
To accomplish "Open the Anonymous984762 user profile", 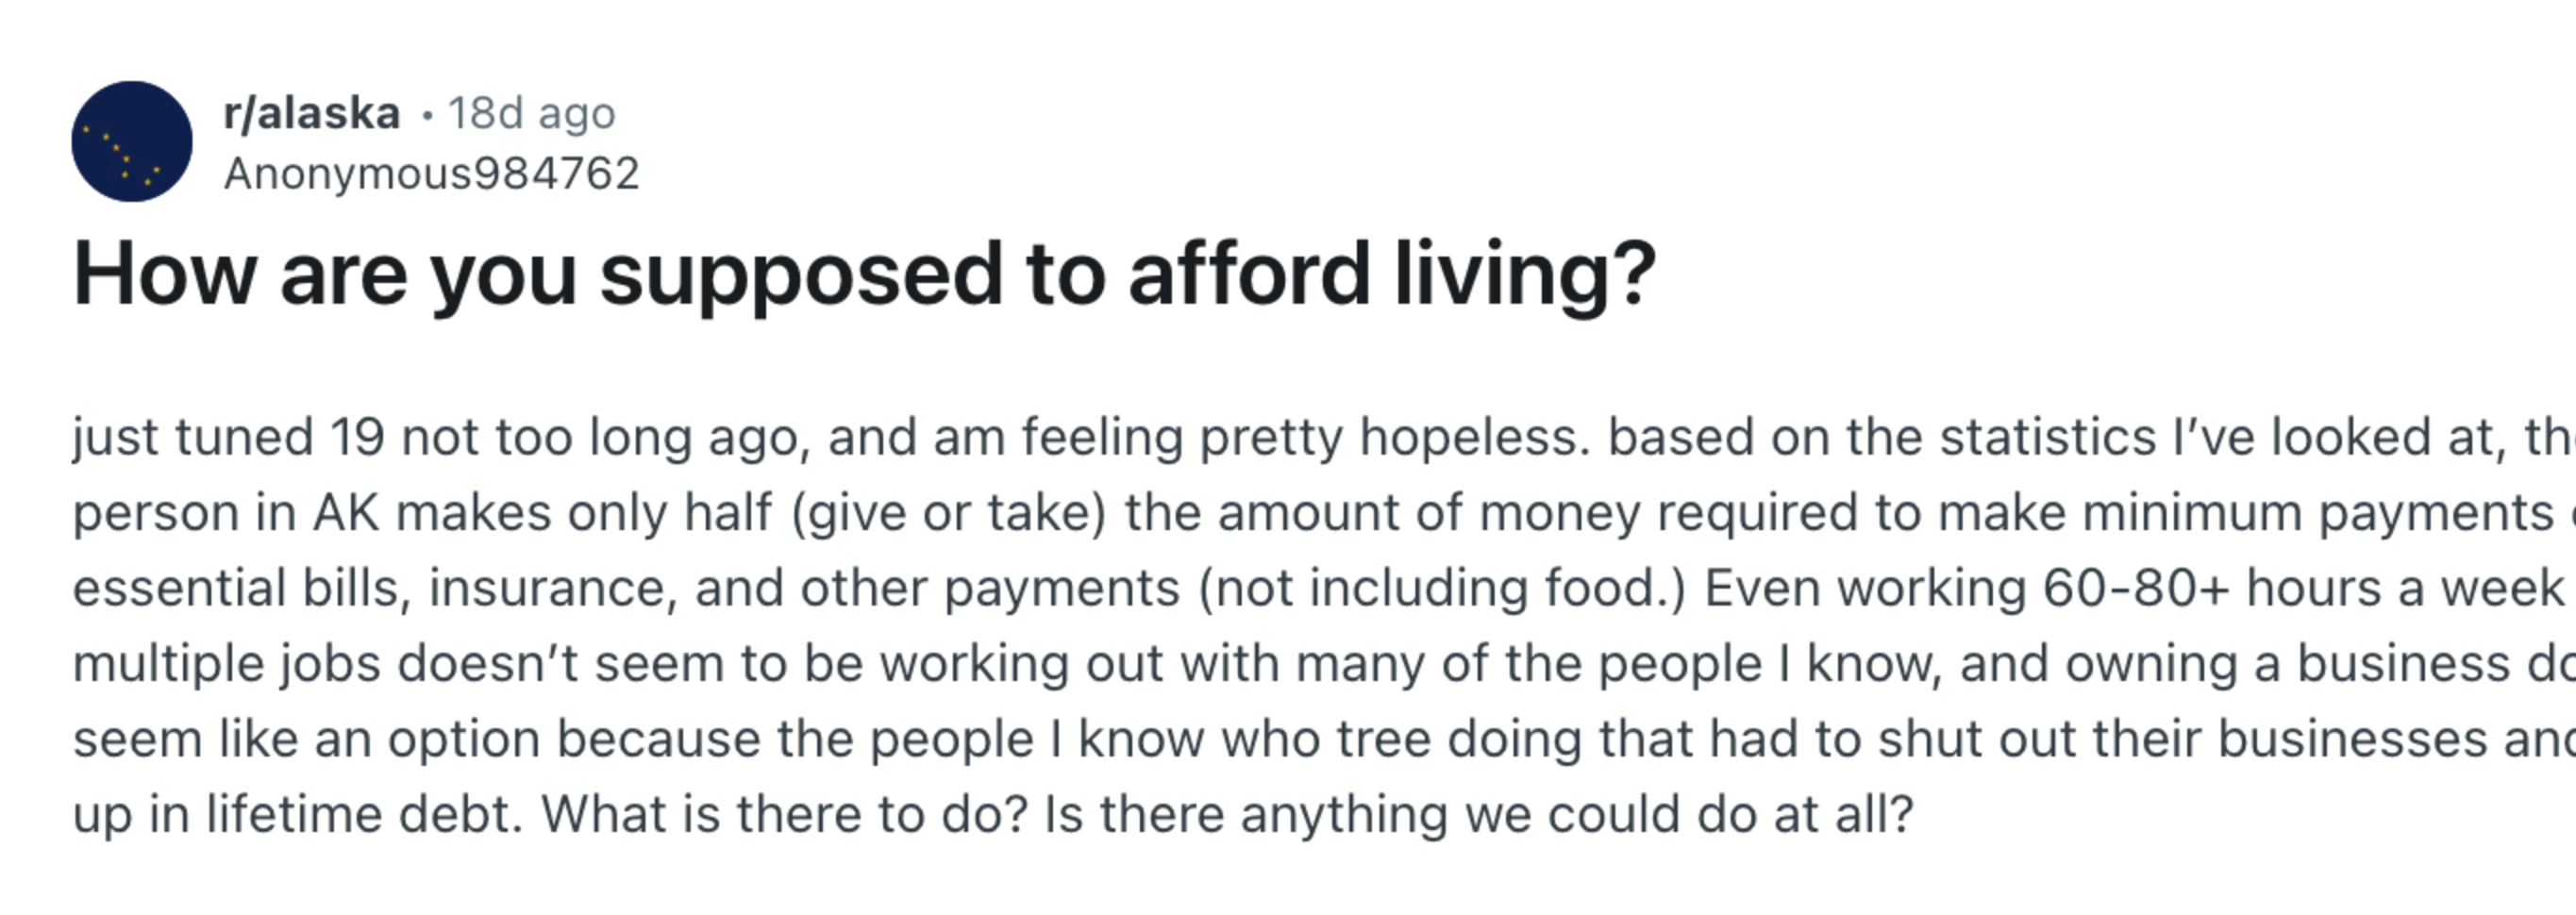I will pos(431,174).
